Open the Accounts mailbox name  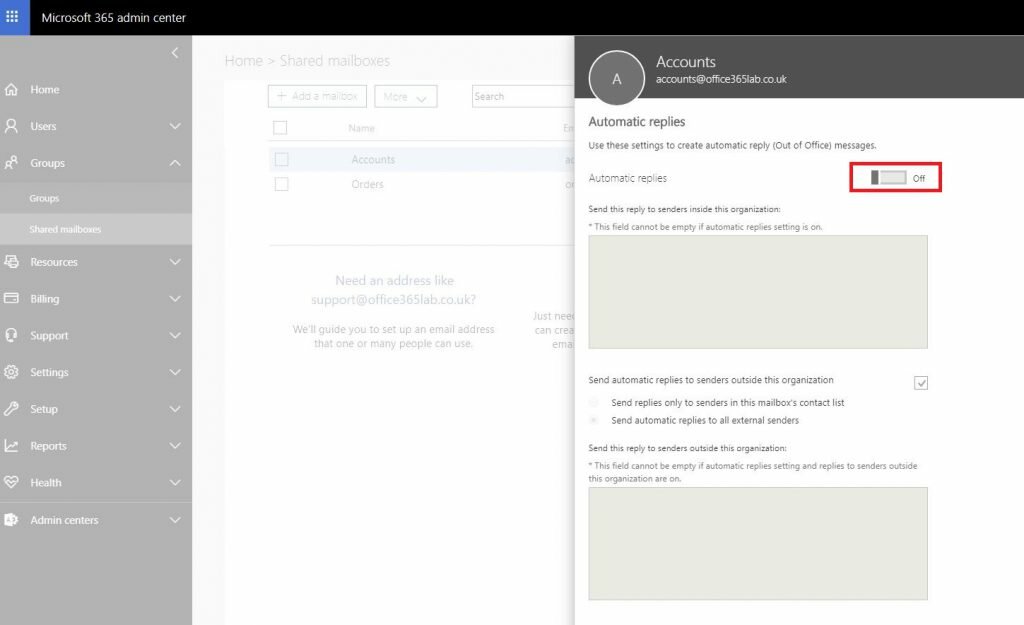pyautogui.click(x=373, y=159)
